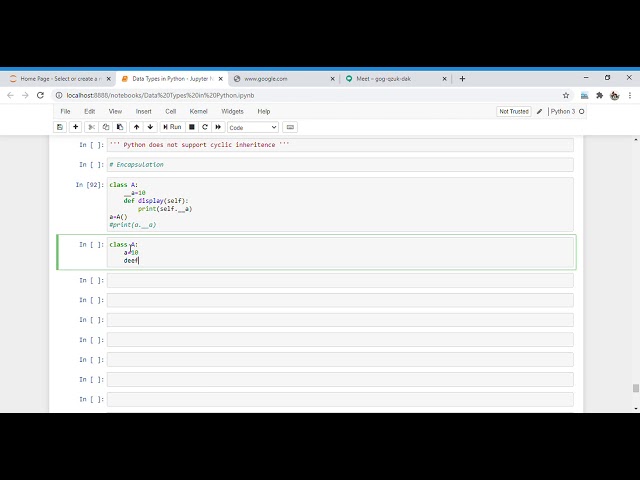This screenshot has width=640, height=480.
Task: Open the Chrome profile avatar
Action: pyautogui.click(x=614, y=96)
